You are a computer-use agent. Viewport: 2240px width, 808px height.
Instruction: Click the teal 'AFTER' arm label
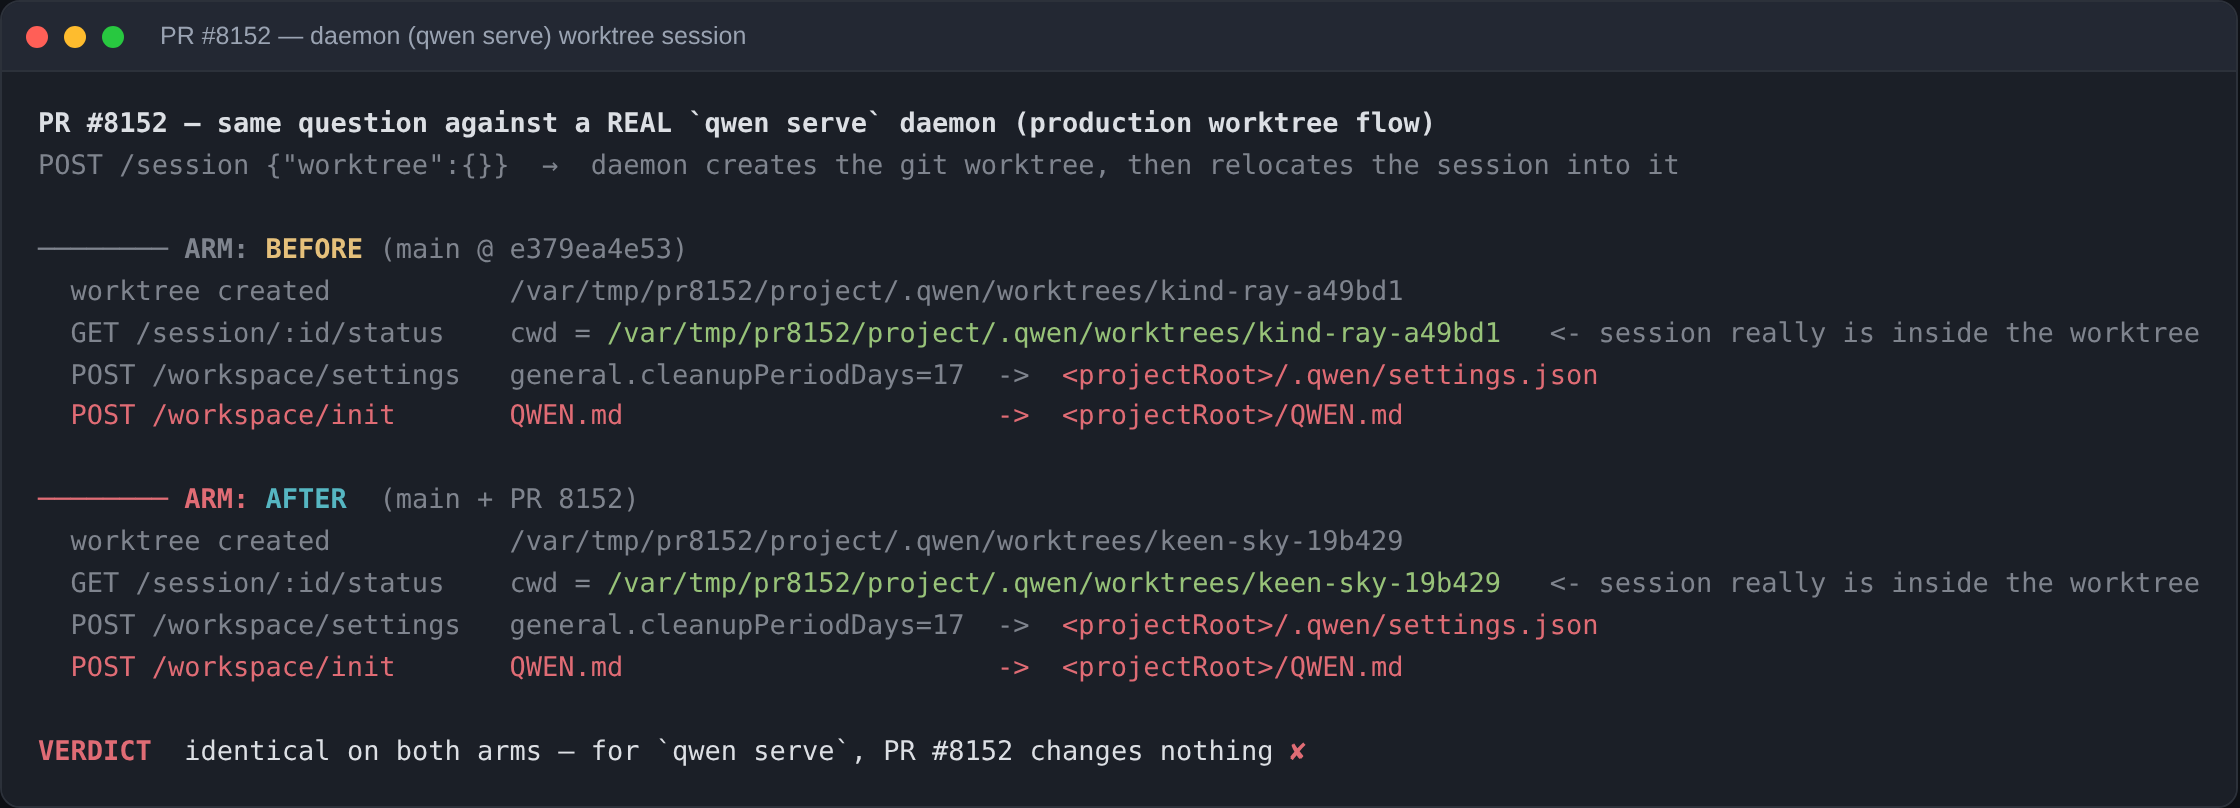tap(306, 499)
